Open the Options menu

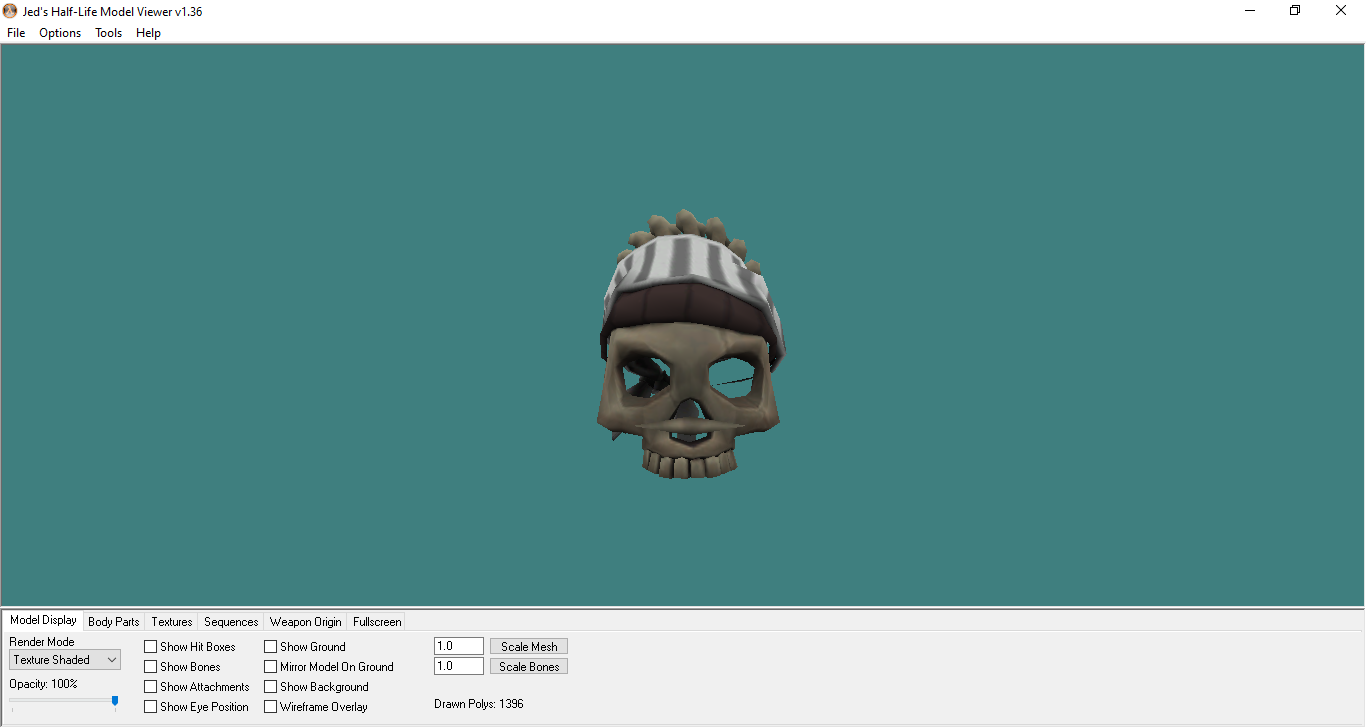pyautogui.click(x=60, y=33)
